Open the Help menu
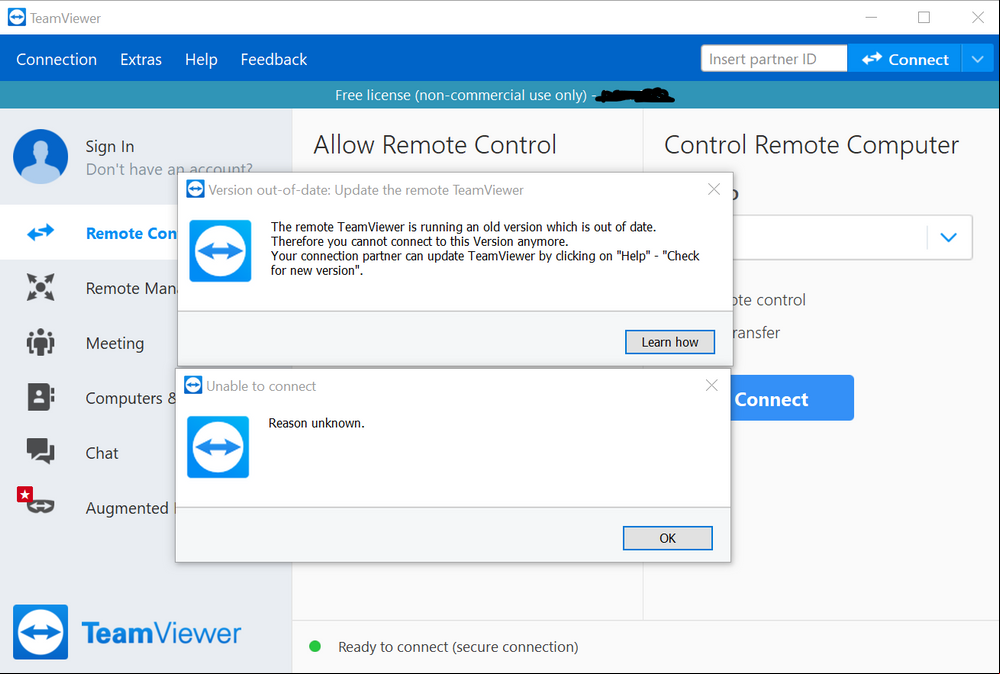 201,59
